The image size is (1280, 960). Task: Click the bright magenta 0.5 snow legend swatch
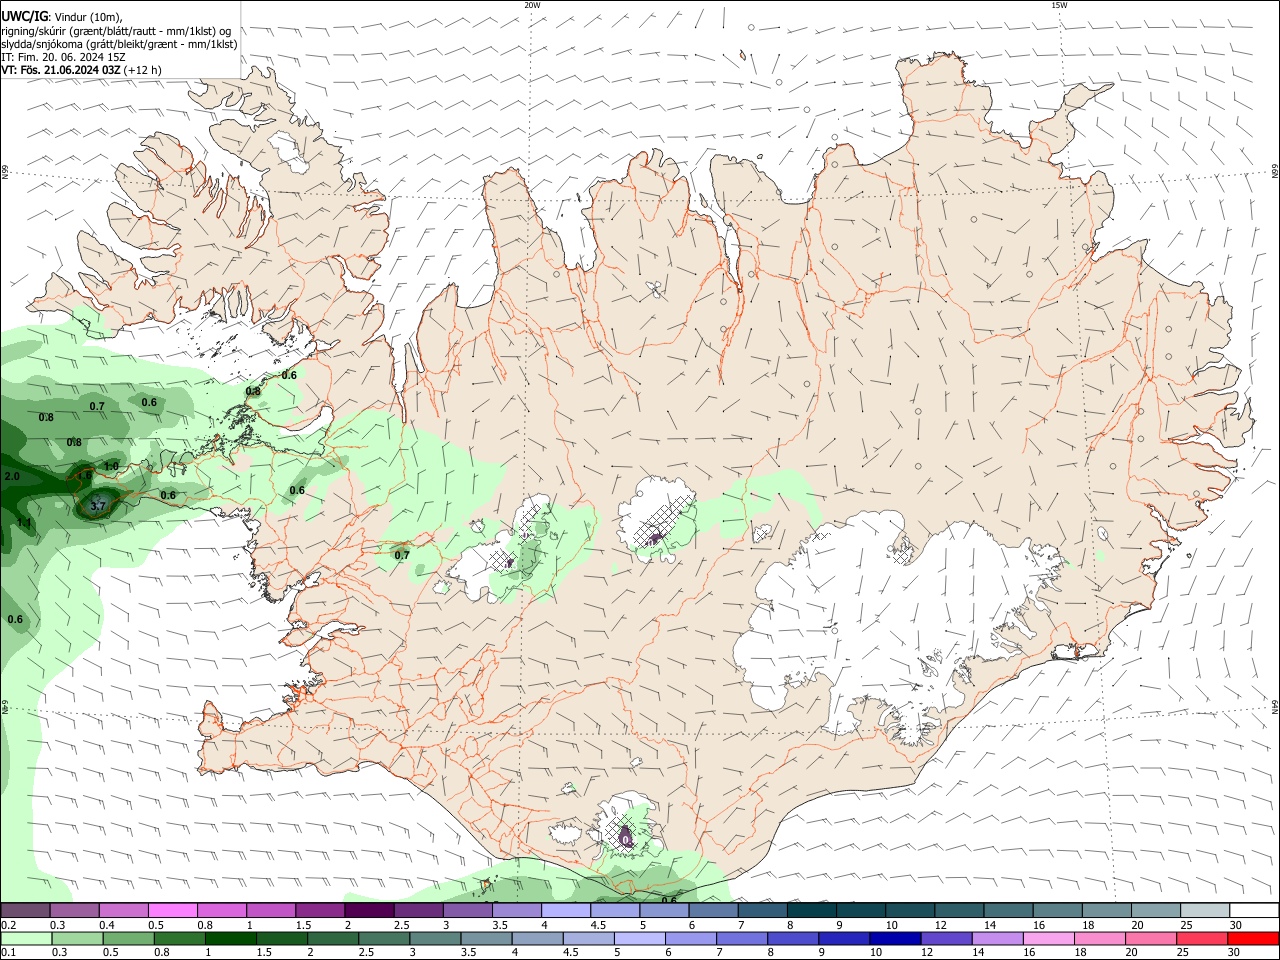[172, 910]
